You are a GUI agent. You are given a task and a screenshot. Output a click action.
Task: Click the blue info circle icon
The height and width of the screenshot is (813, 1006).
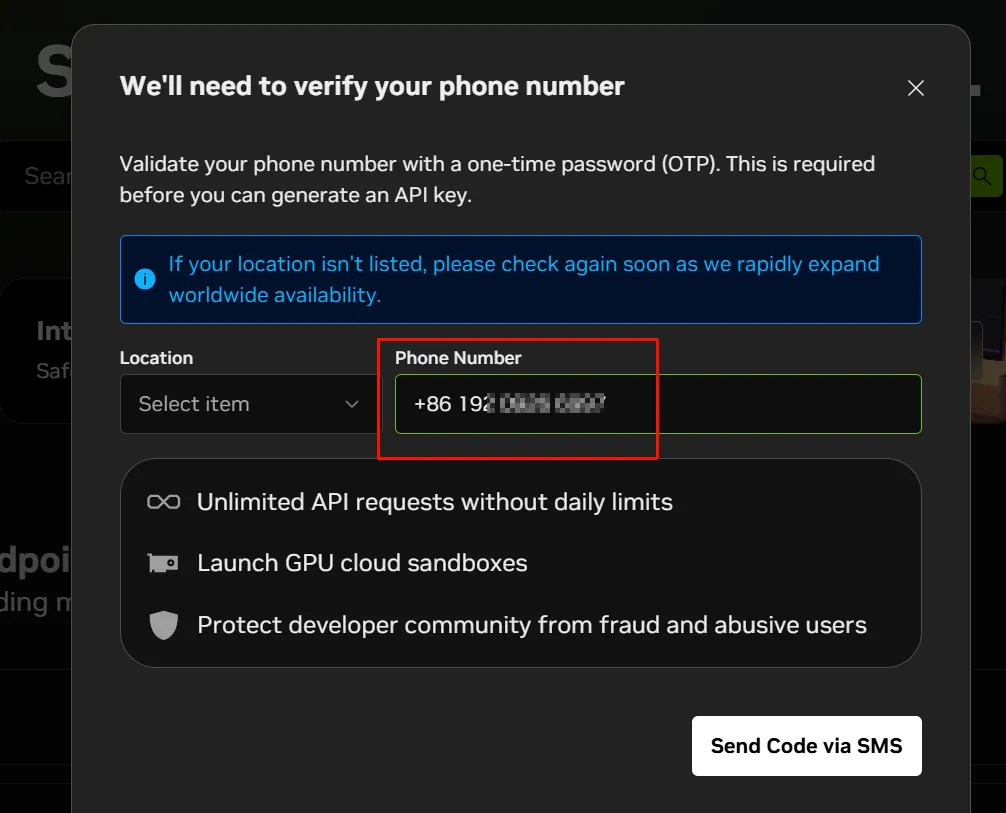[x=145, y=279]
